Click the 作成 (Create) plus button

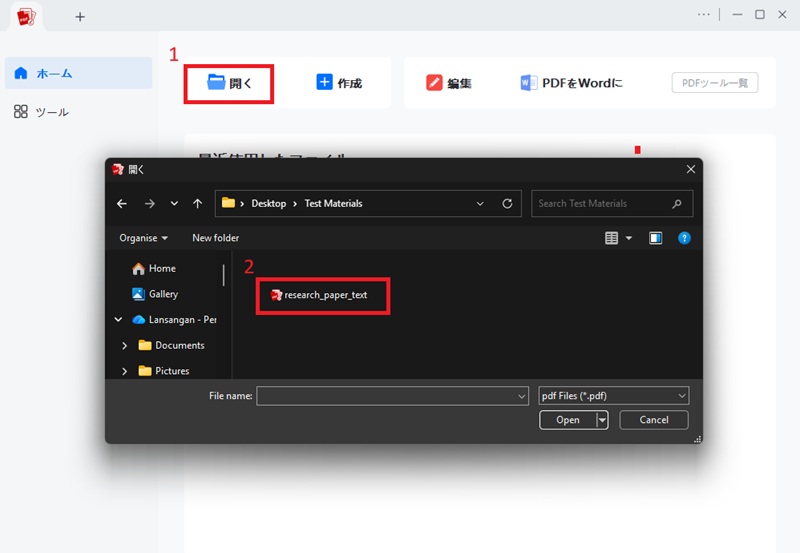pyautogui.click(x=339, y=83)
